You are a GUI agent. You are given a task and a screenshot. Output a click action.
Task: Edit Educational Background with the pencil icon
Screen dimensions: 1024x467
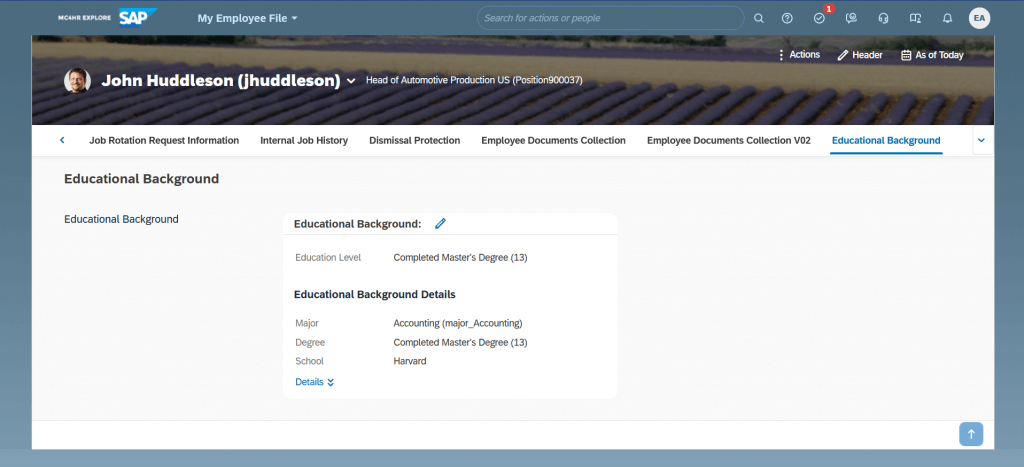pos(440,223)
